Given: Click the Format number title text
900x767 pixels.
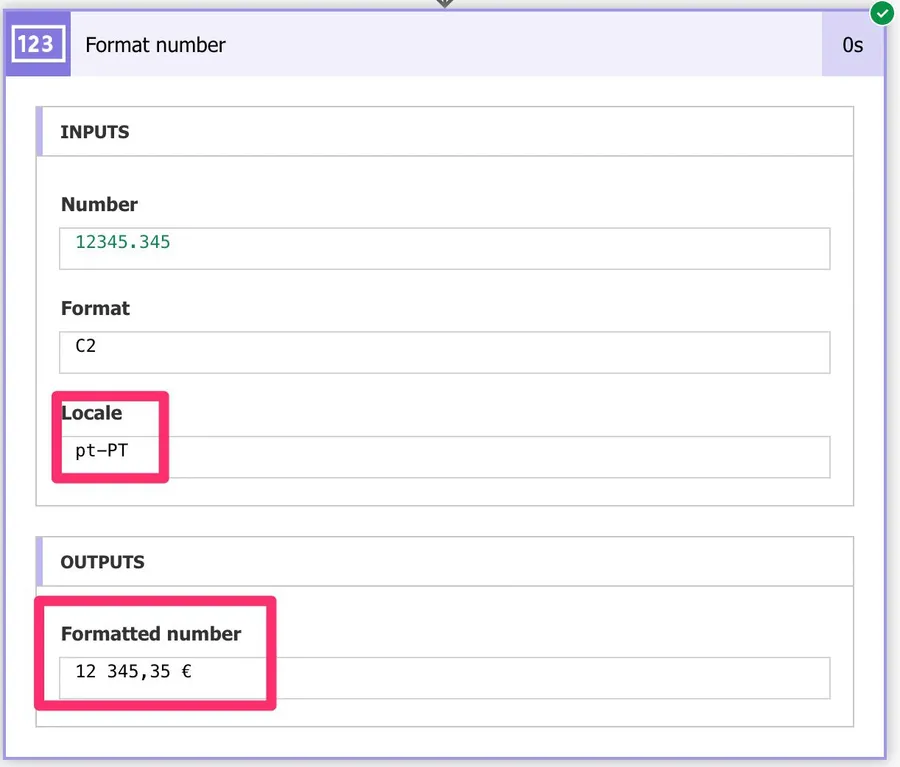Looking at the screenshot, I should pos(155,45).
